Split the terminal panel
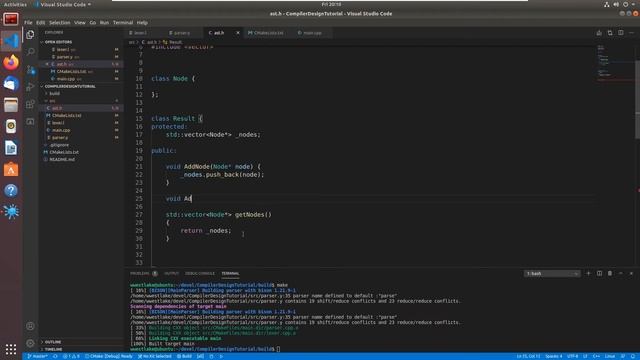The image size is (640, 360). coord(599,273)
